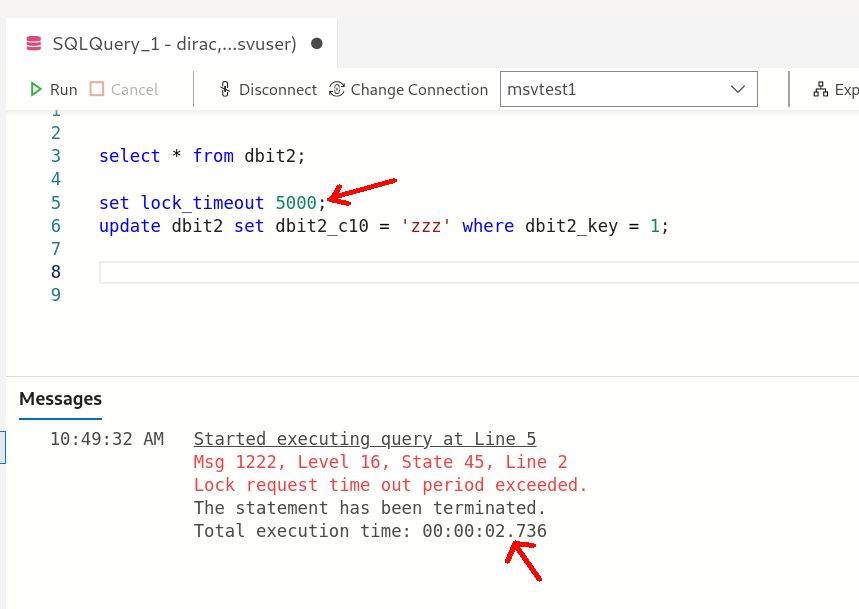The image size is (859, 609).
Task: Open the Explain query plan icon
Action: click(x=818, y=89)
